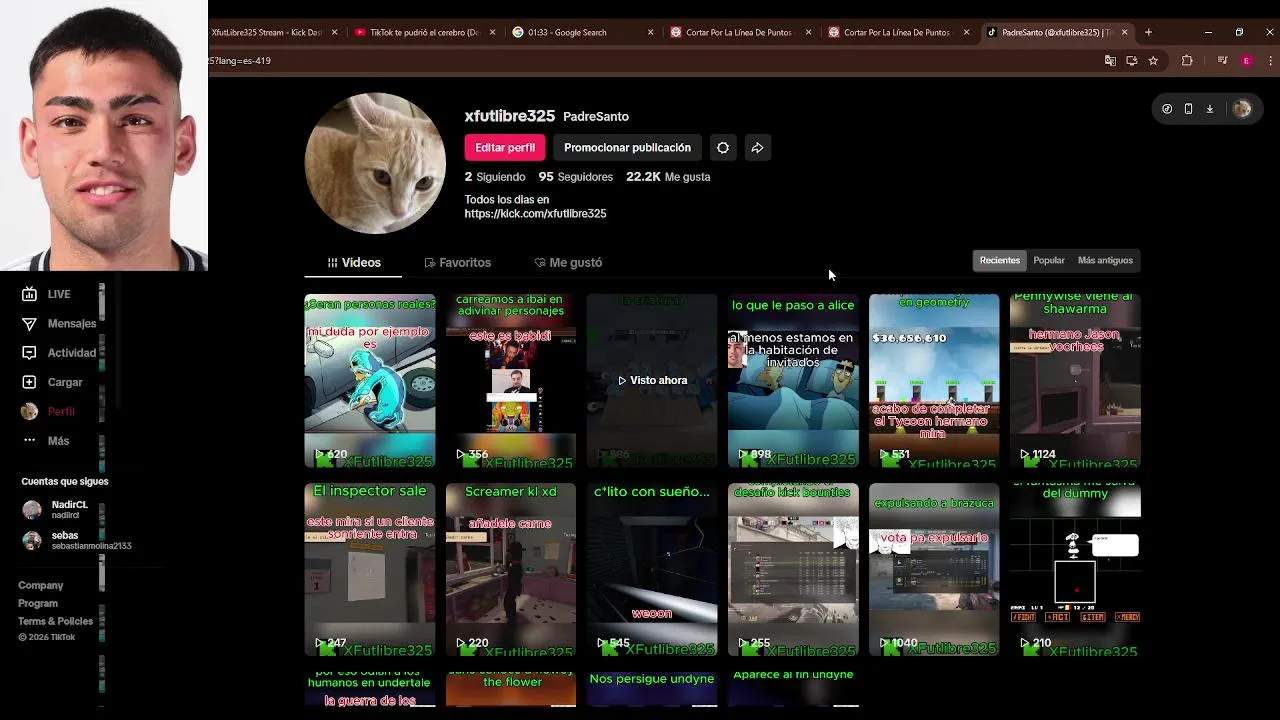Open the dummy Undertale video with 210 views

pos(1075,569)
